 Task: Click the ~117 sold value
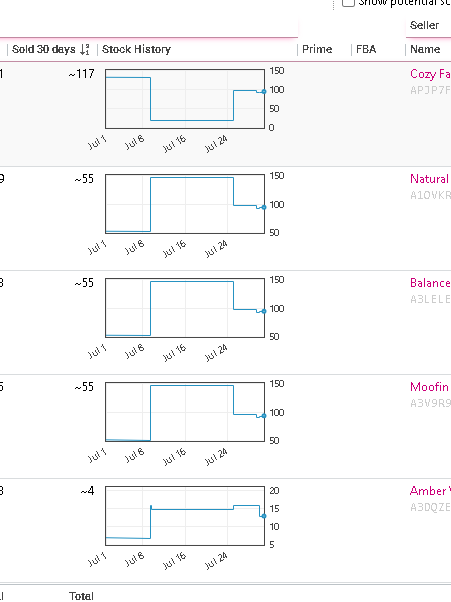tap(81, 74)
